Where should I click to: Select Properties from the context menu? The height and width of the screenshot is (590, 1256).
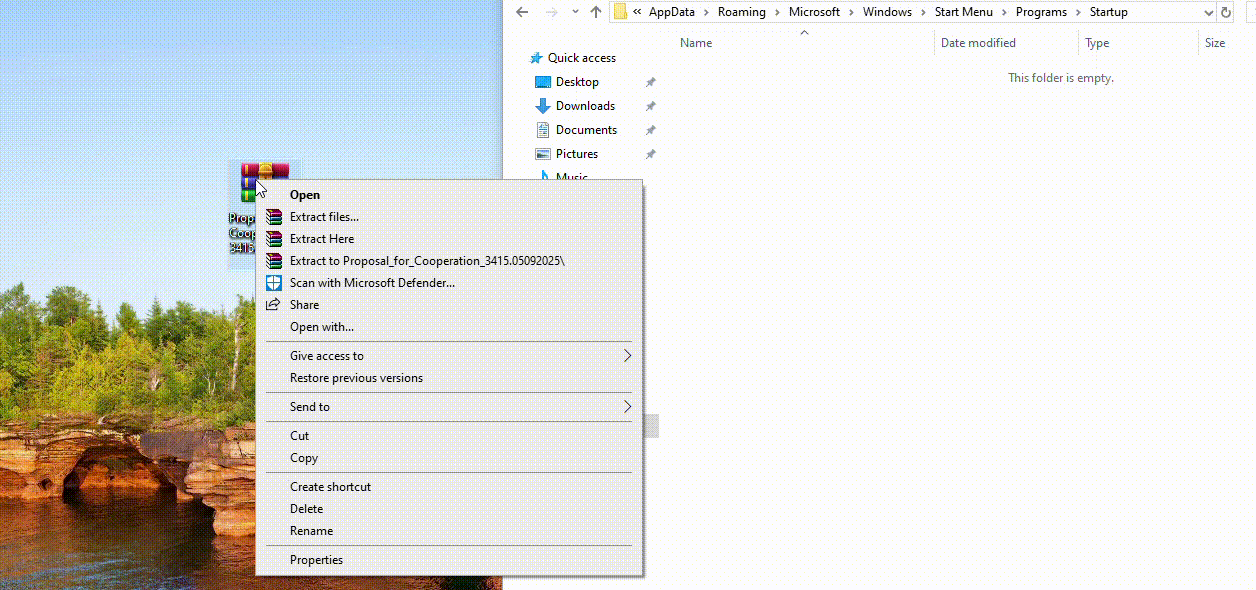316,560
